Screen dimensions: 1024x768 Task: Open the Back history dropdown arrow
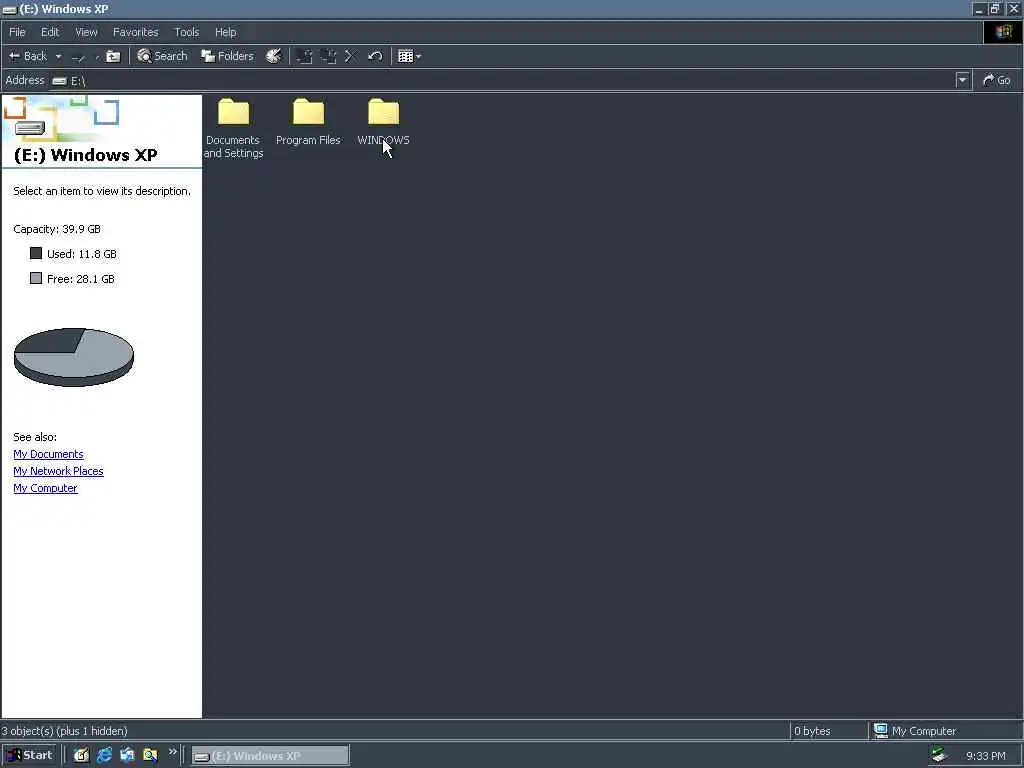click(x=58, y=57)
